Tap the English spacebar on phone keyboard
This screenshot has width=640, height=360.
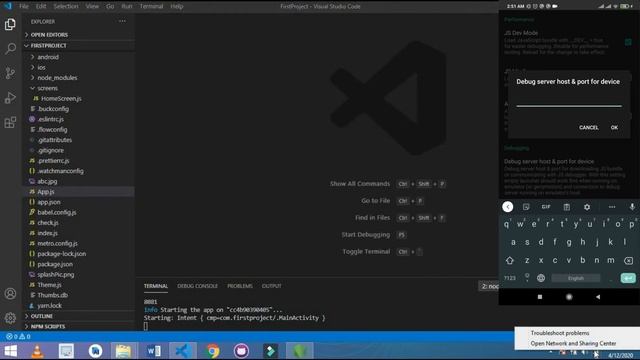click(x=576, y=278)
